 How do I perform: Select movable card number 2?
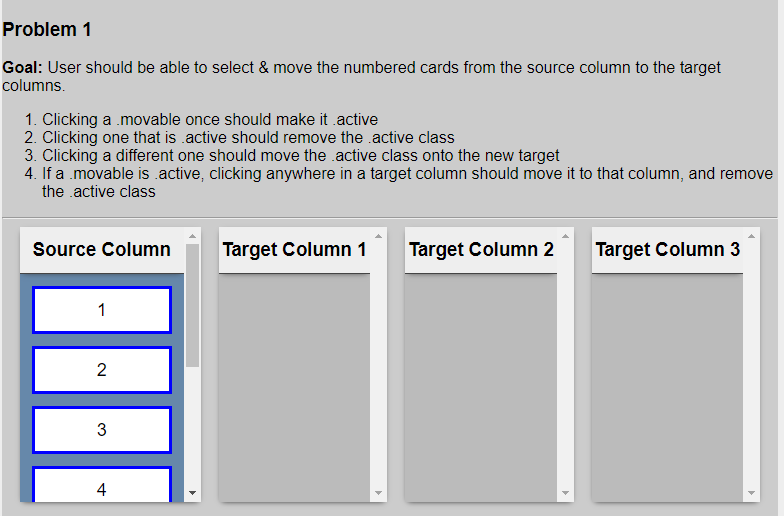coord(102,370)
